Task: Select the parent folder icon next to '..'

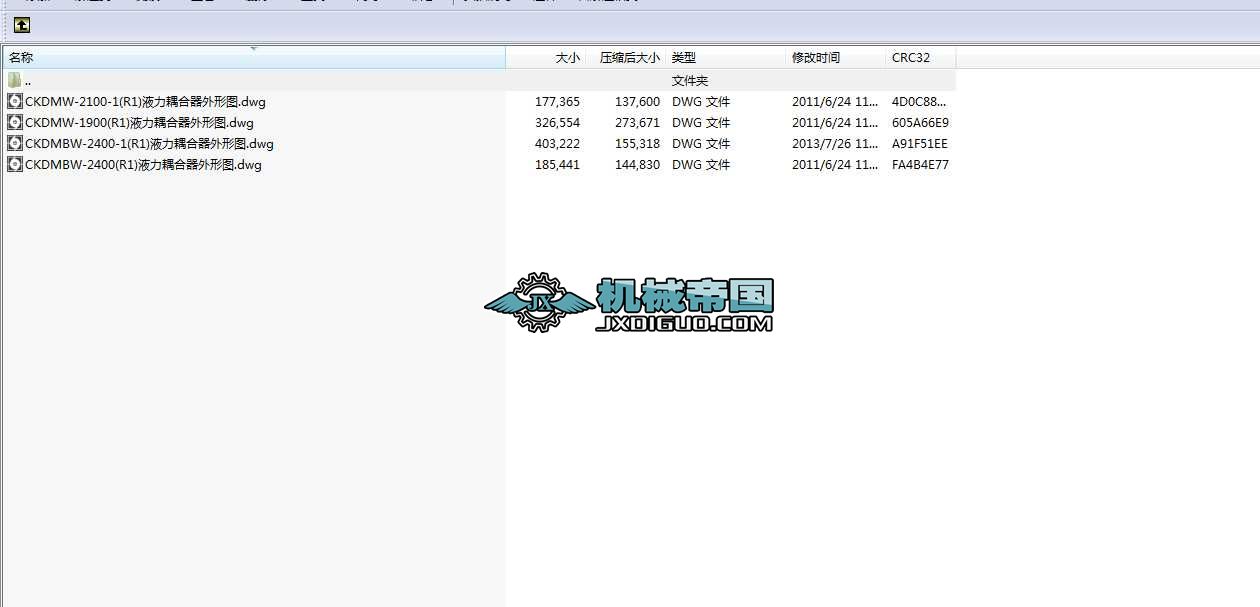Action: (x=14, y=80)
